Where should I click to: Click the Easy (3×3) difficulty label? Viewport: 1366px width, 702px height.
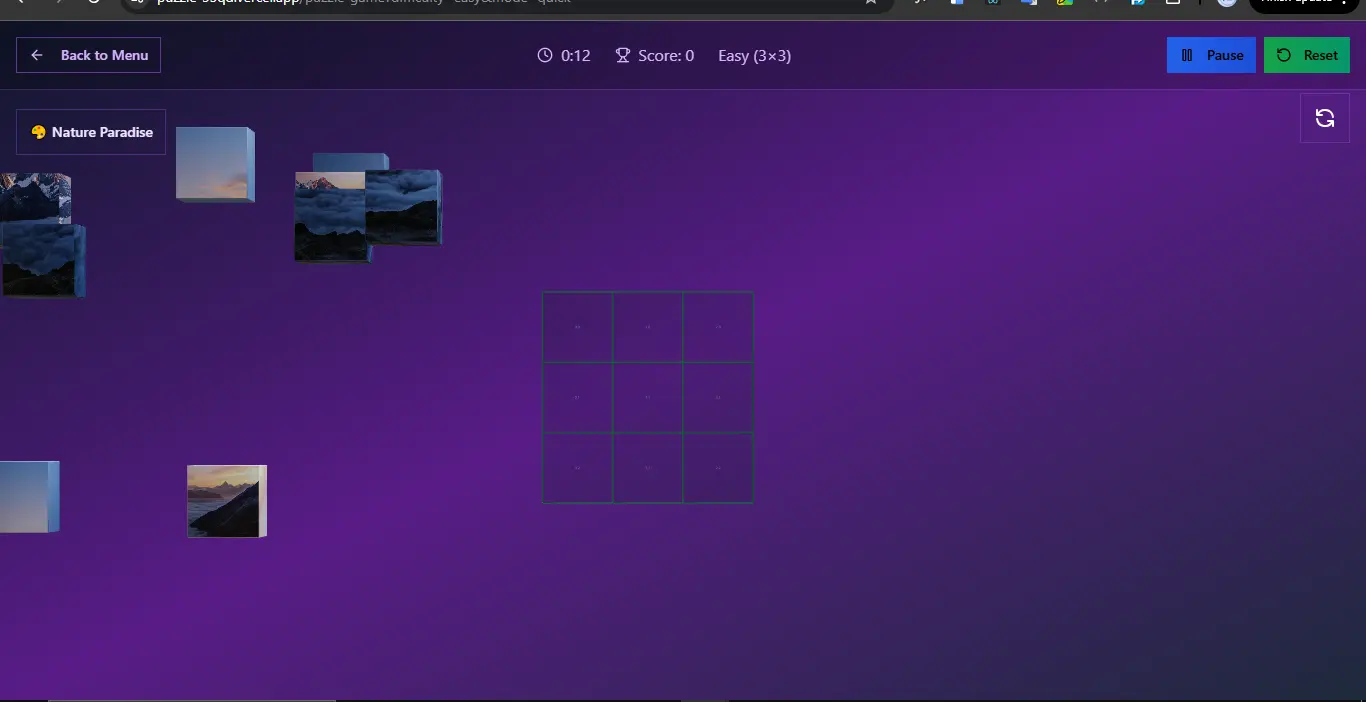[x=754, y=56]
